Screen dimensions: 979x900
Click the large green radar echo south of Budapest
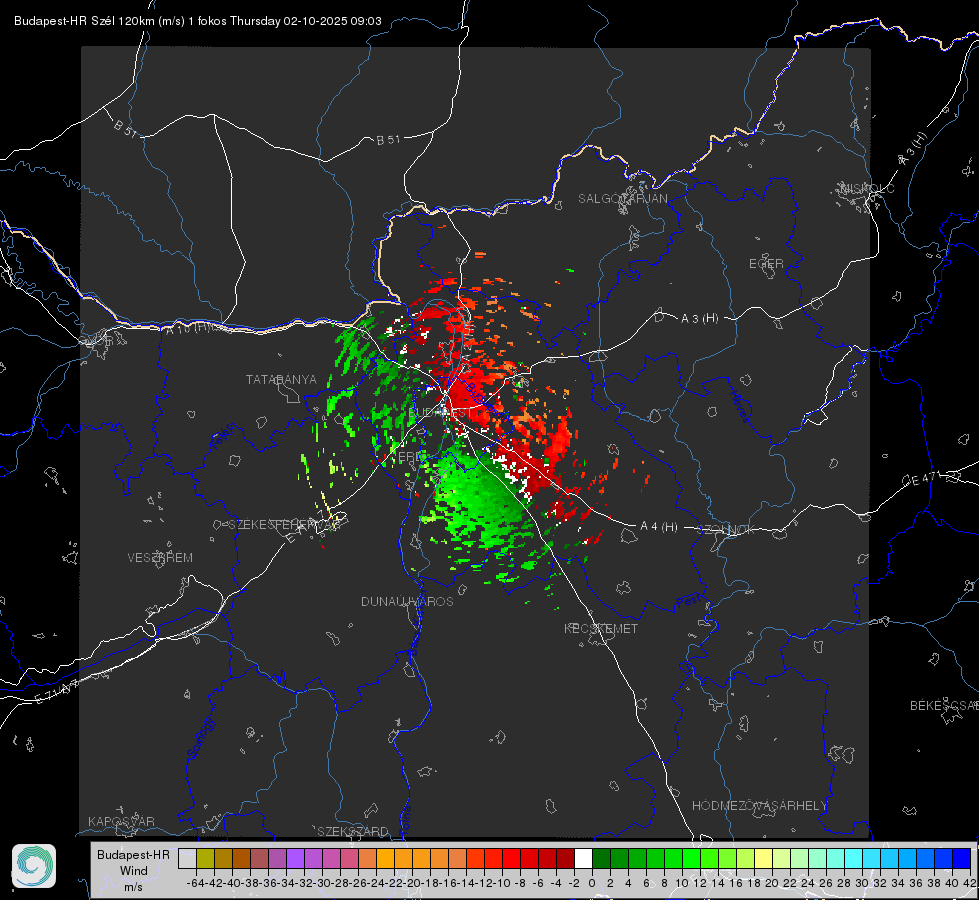click(481, 500)
